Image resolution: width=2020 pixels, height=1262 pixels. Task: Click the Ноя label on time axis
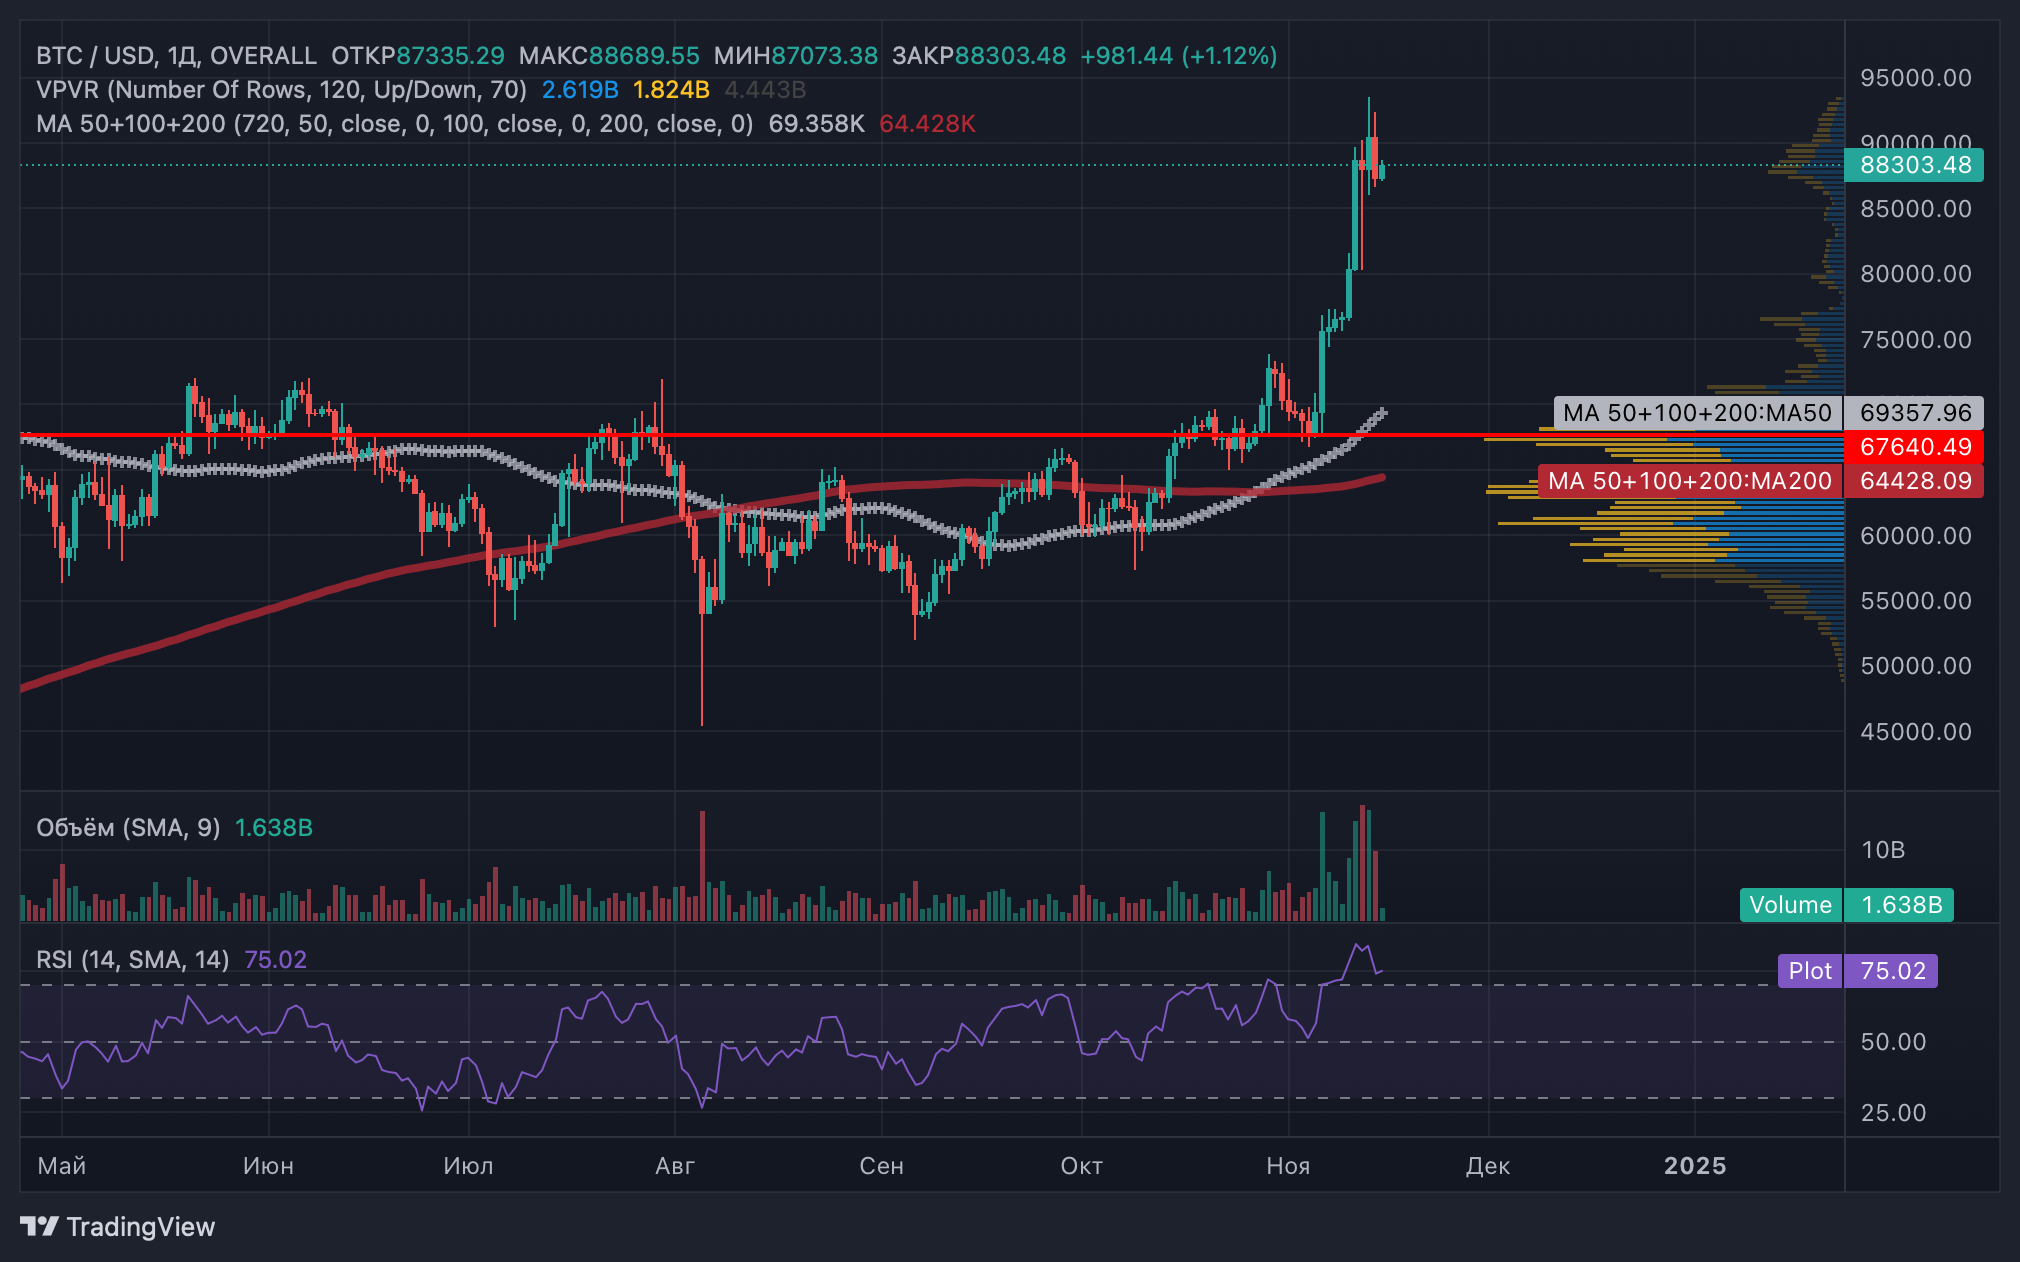[1288, 1166]
